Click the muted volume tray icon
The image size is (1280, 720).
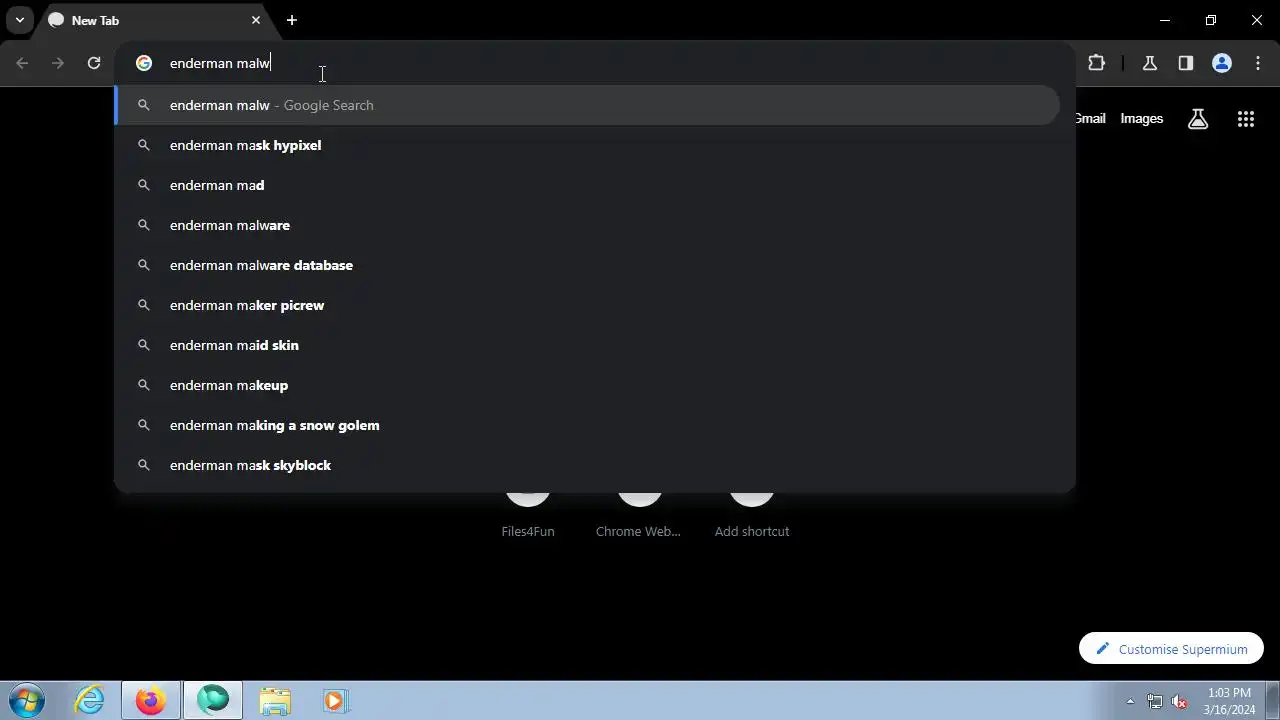1180,701
